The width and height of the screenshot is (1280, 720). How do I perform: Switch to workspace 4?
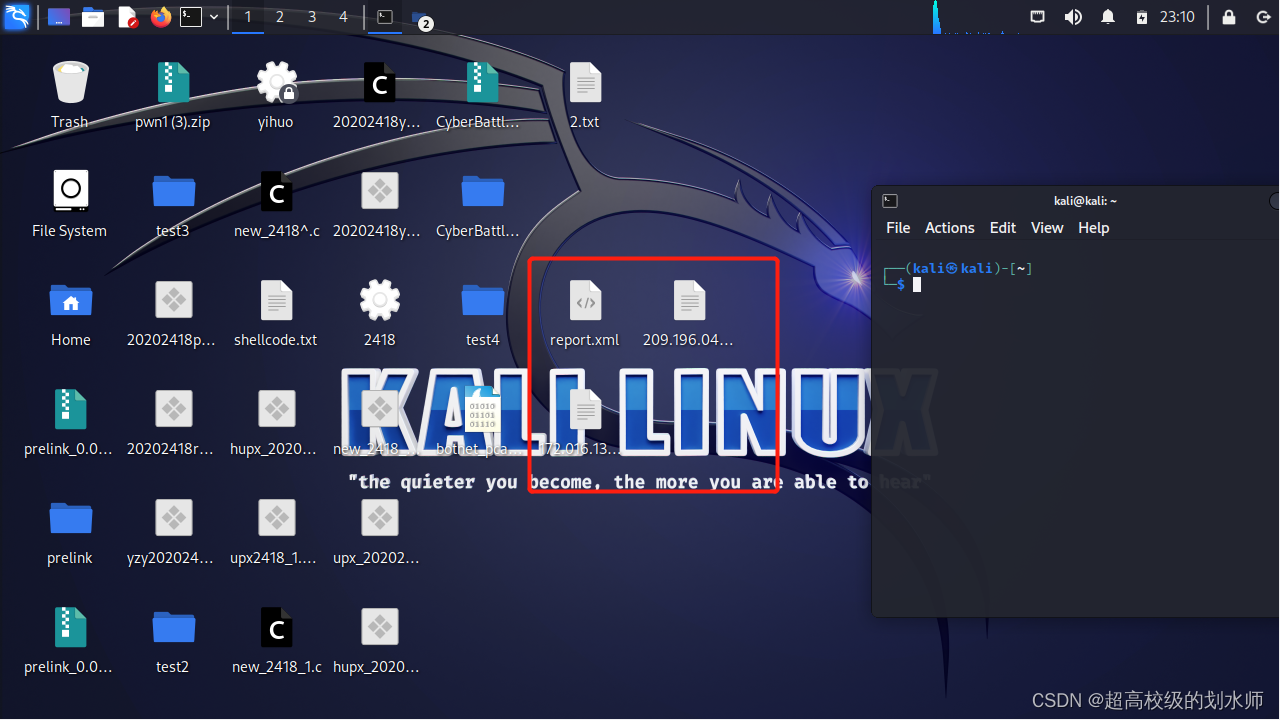tap(343, 17)
